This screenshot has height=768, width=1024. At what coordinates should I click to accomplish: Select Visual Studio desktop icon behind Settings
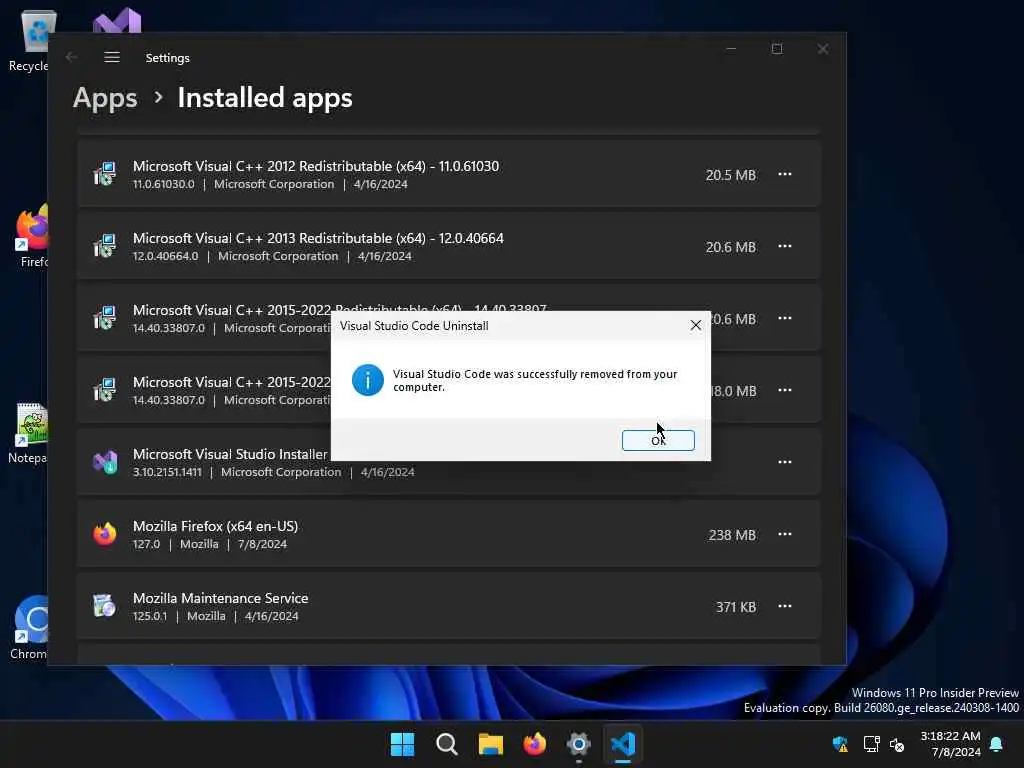tap(116, 20)
